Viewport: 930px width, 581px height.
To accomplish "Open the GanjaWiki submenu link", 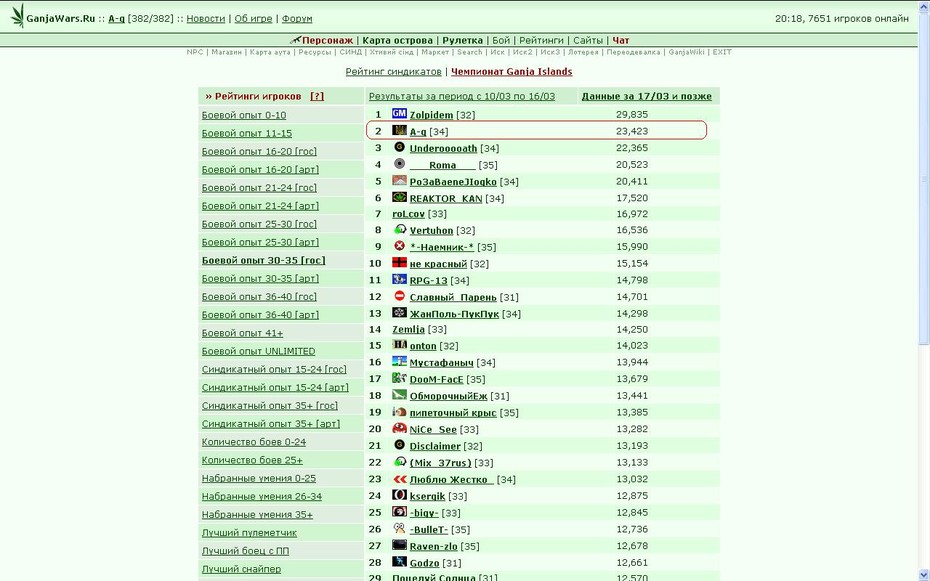I will [x=686, y=52].
